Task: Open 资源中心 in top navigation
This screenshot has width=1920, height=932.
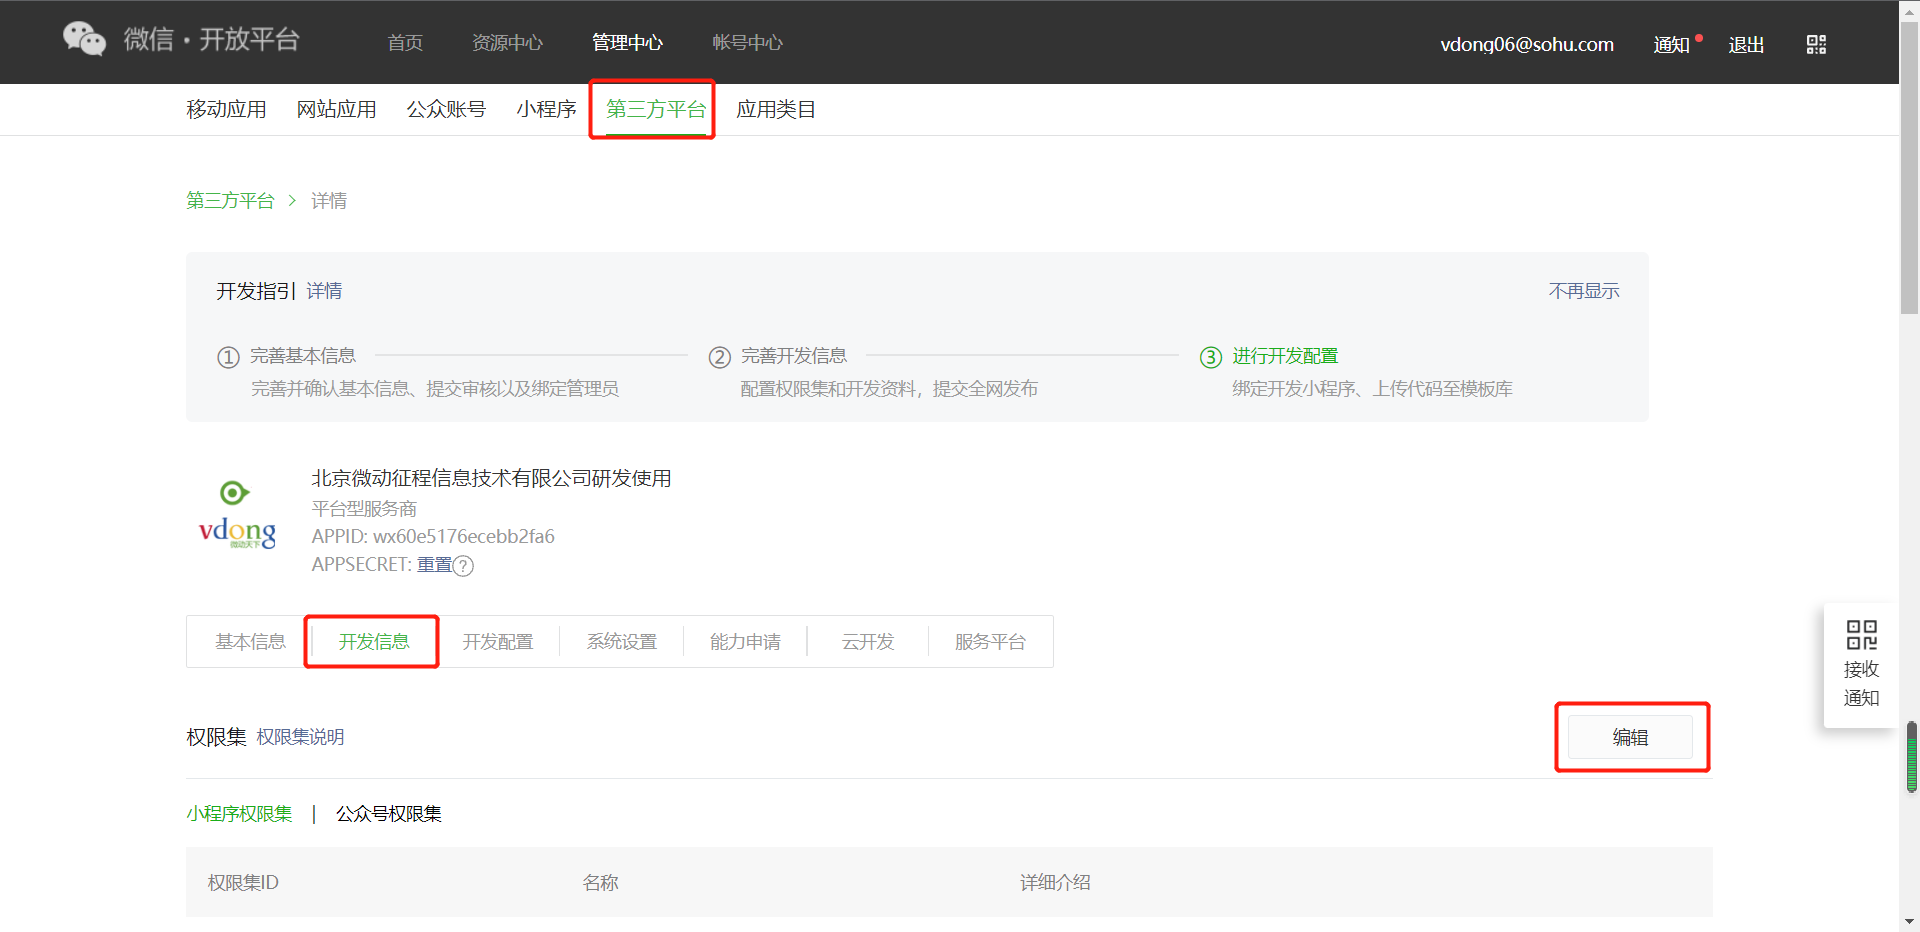Action: (507, 43)
